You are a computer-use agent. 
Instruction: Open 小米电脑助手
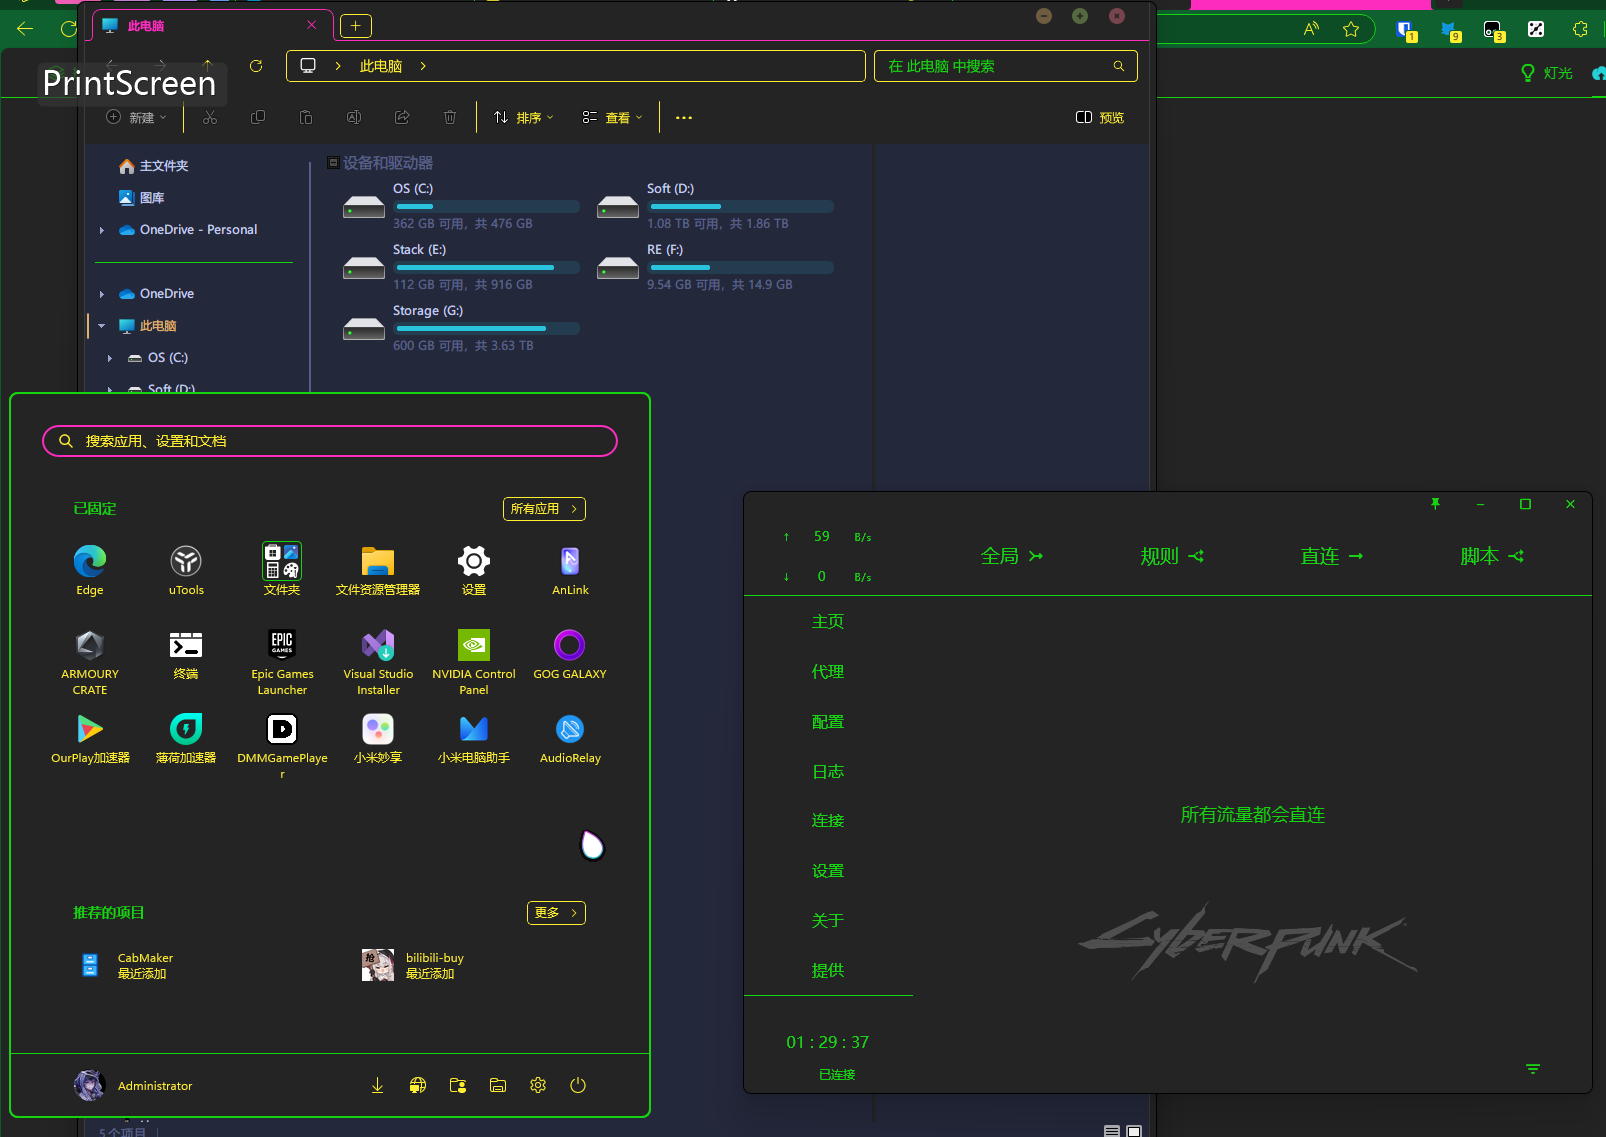coord(474,739)
